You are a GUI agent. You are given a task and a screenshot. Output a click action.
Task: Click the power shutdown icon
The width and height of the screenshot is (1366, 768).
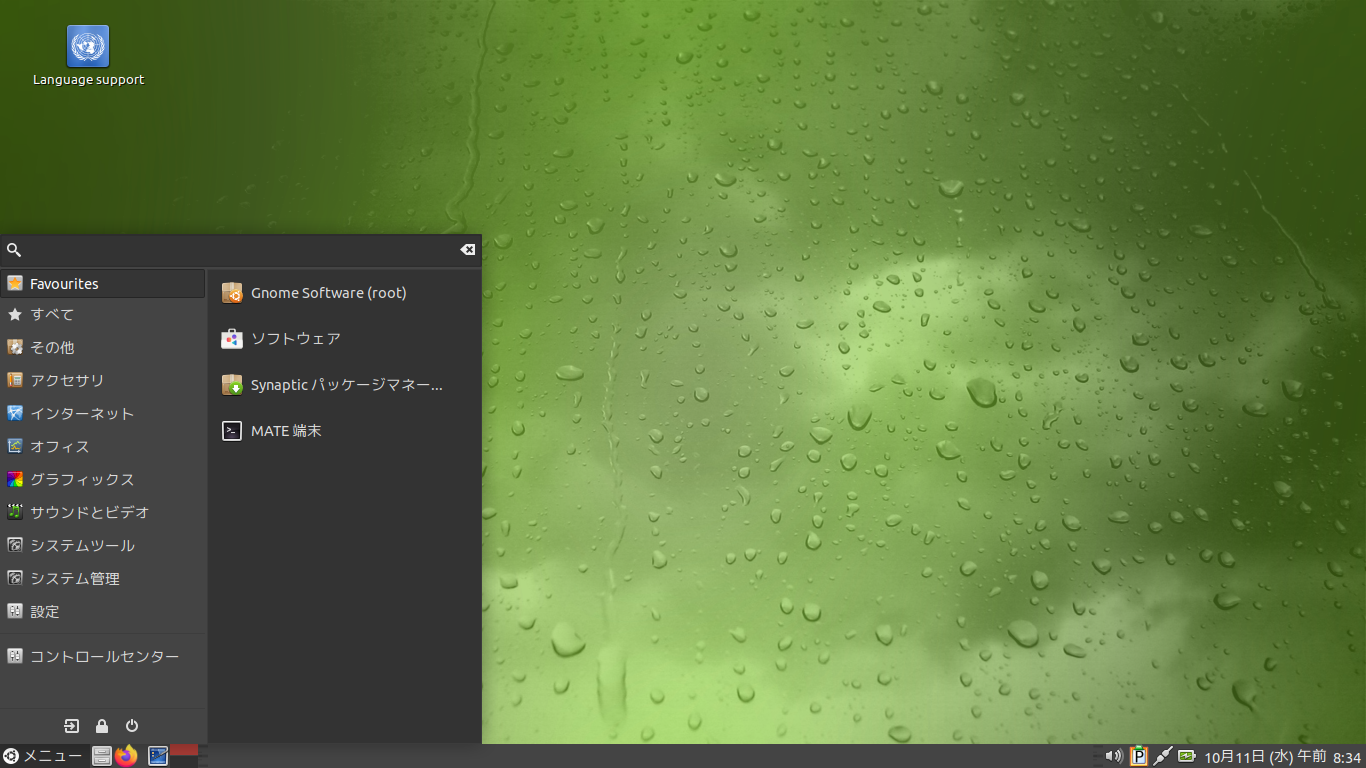click(132, 726)
